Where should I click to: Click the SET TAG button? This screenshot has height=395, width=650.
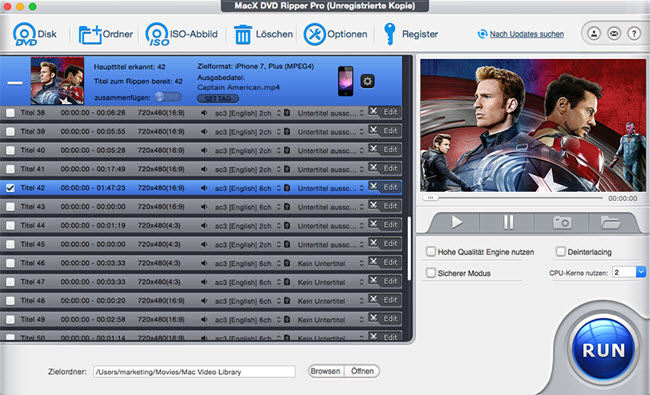(x=218, y=99)
